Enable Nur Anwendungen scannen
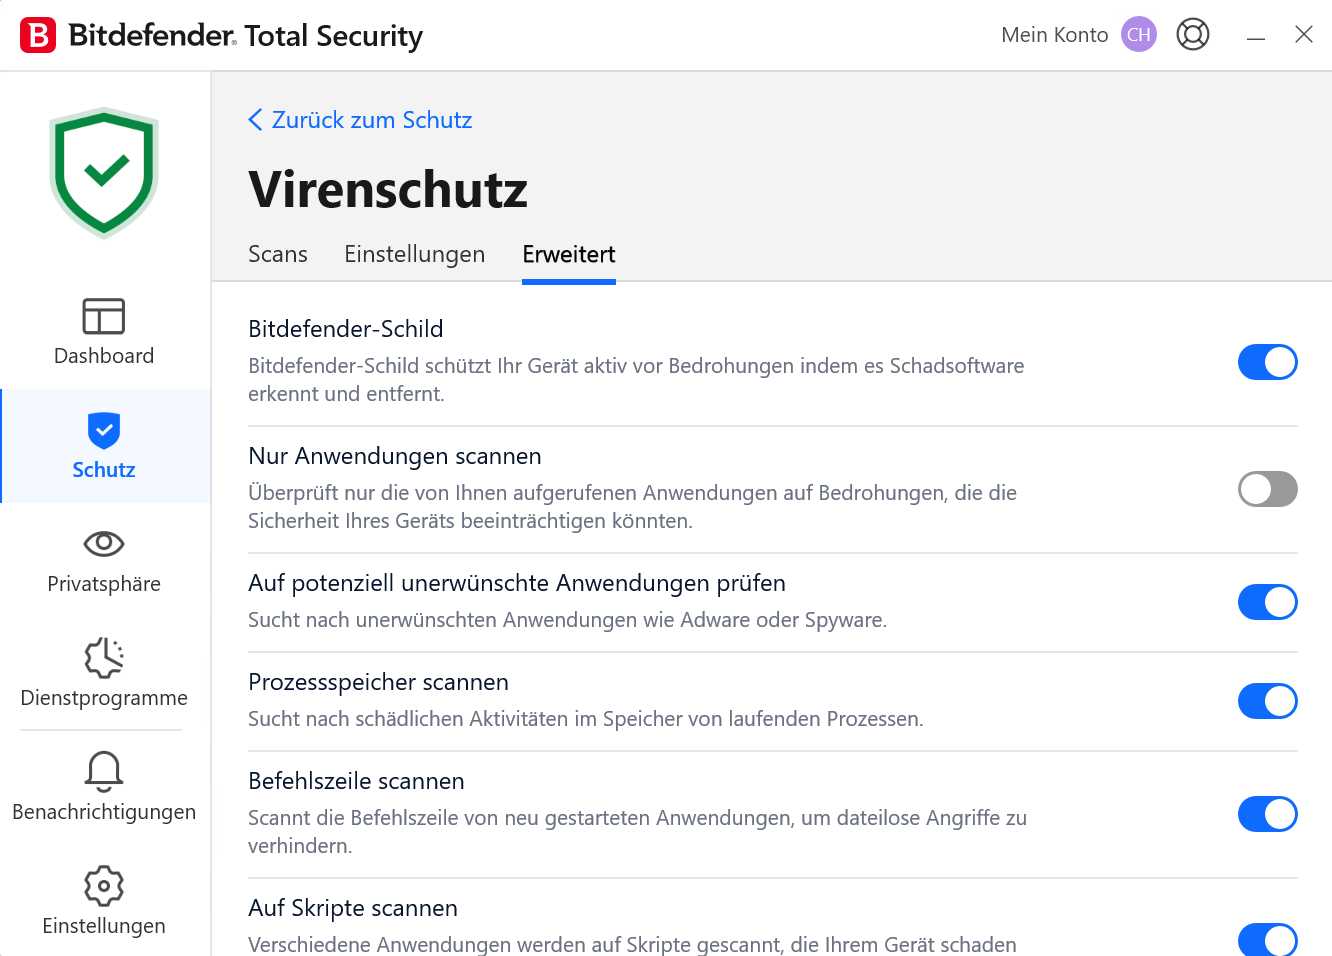The image size is (1332, 956). pyautogui.click(x=1267, y=489)
